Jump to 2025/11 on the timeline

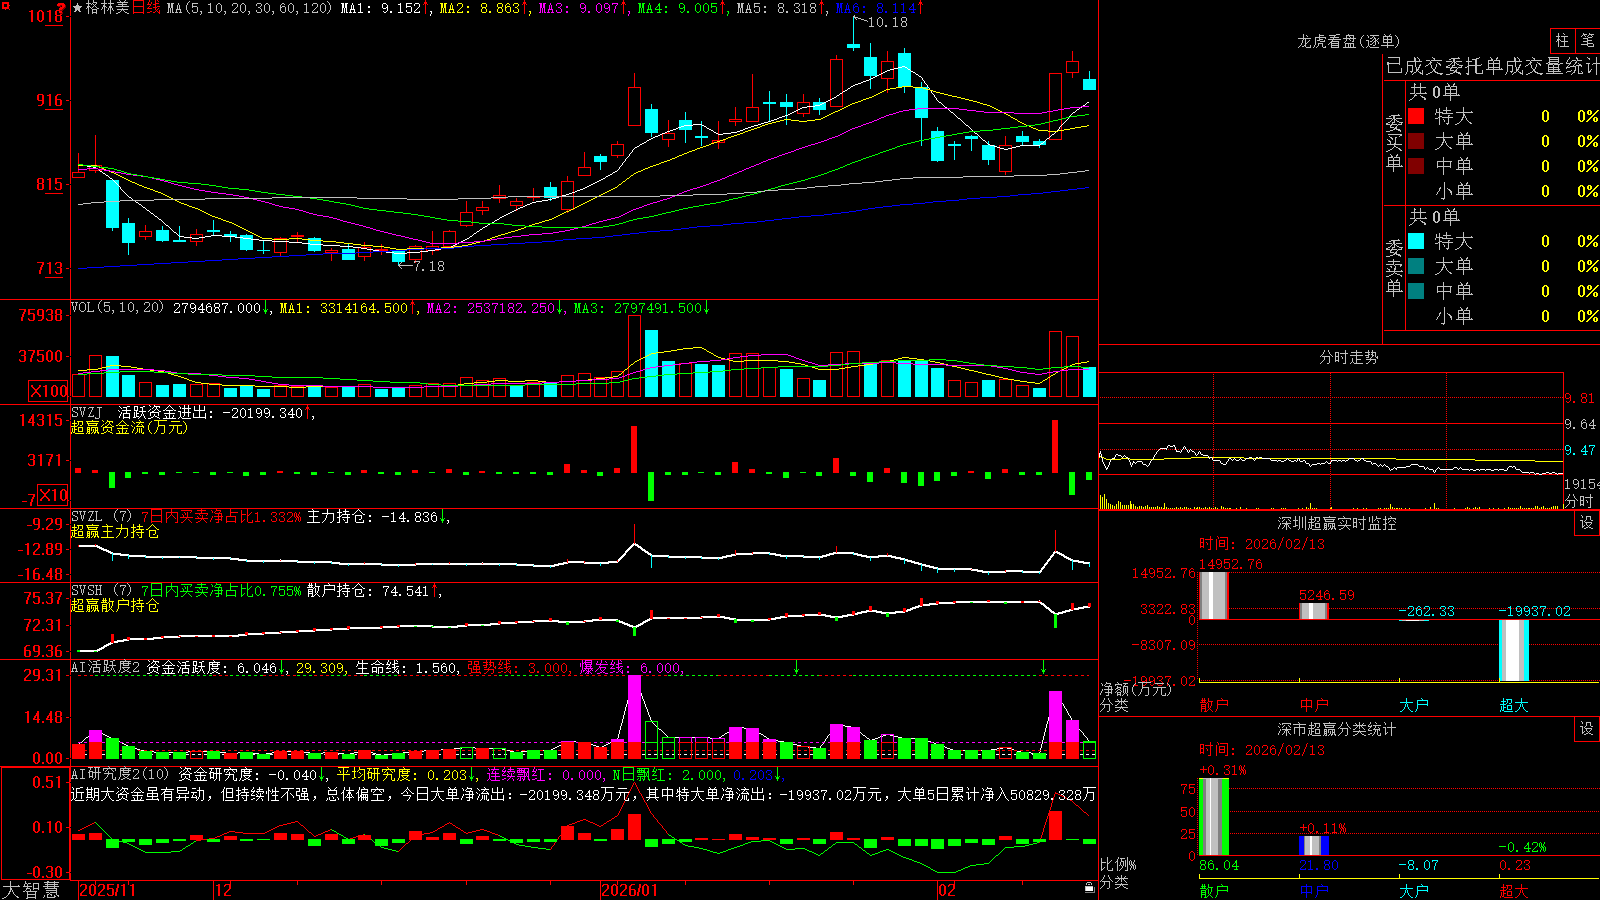(x=107, y=890)
